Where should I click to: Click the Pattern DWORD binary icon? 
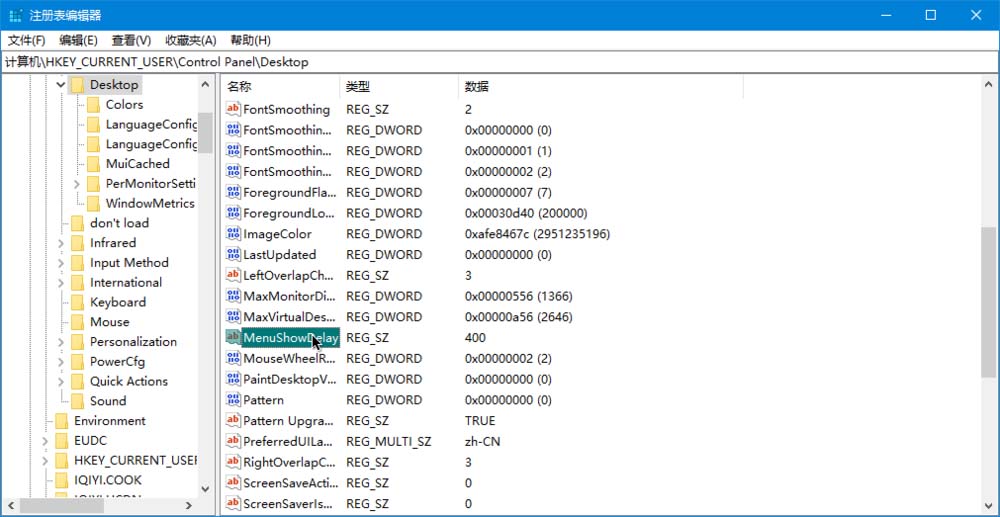pos(233,400)
